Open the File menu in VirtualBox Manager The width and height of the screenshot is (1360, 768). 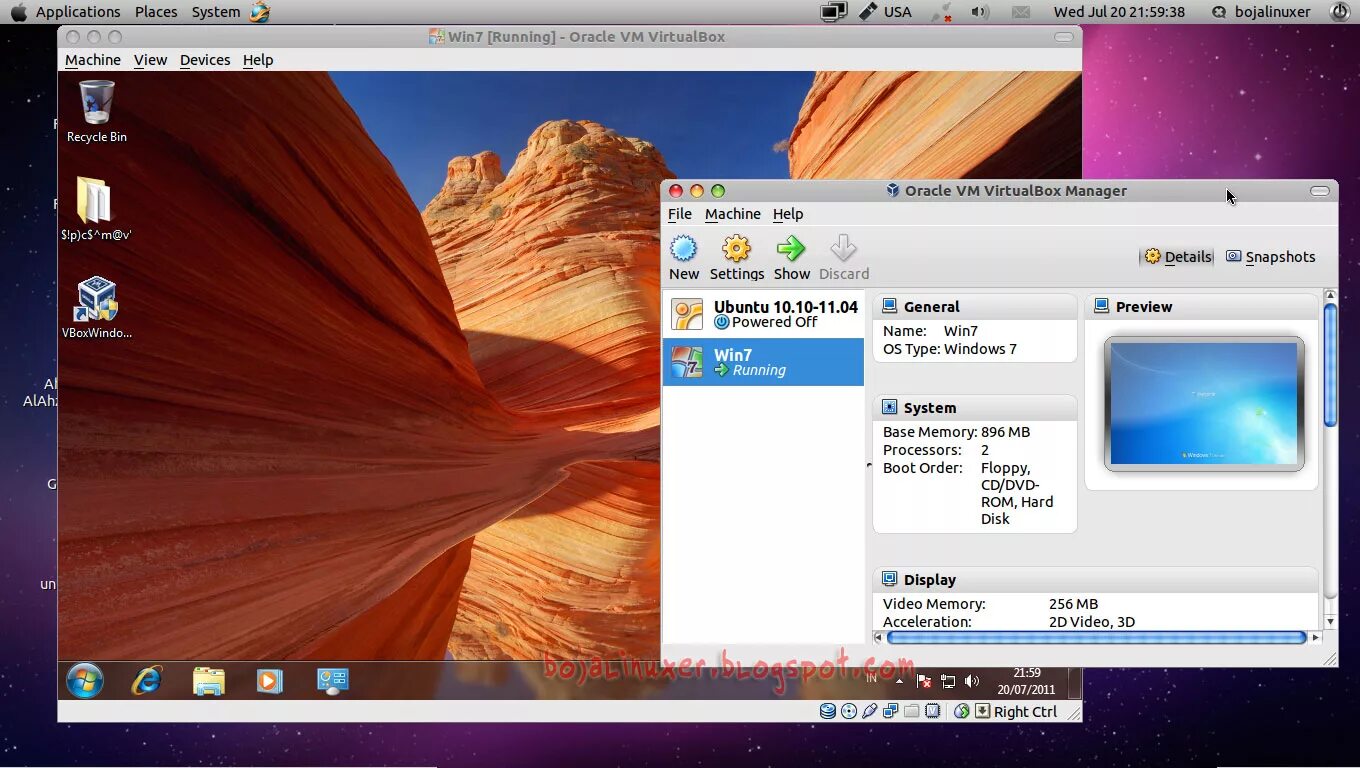(680, 214)
